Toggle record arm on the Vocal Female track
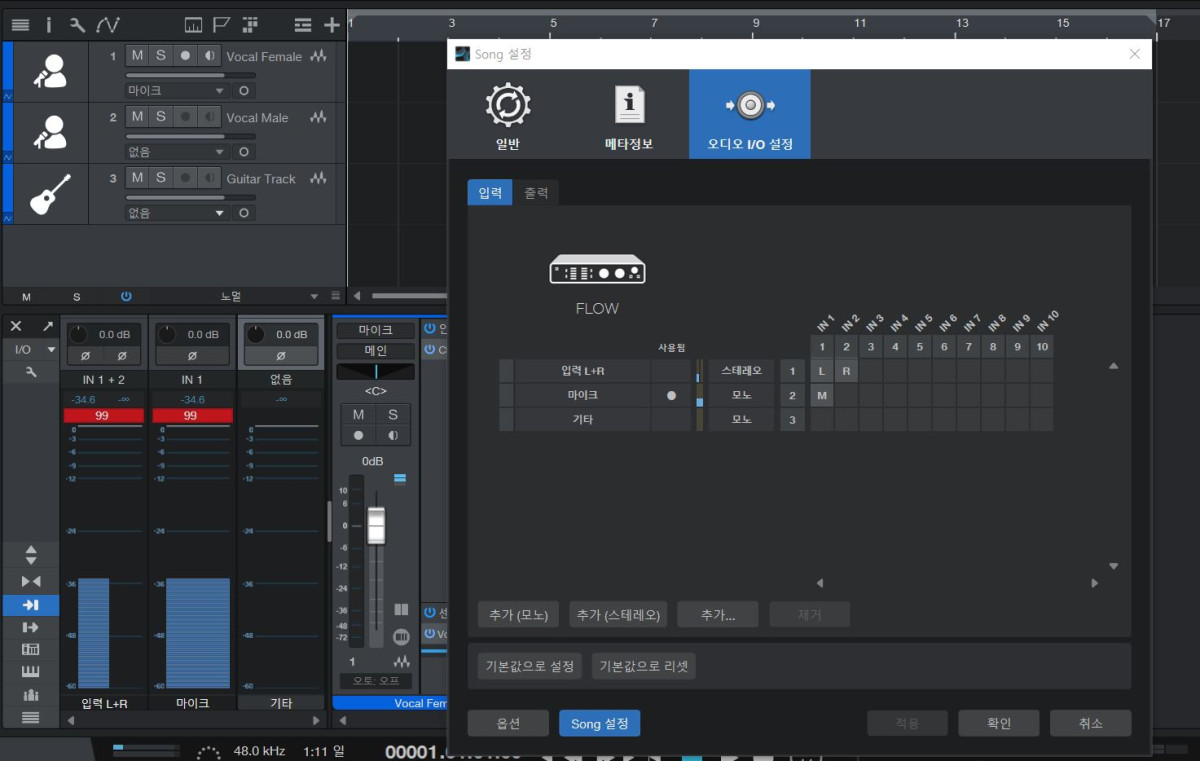The width and height of the screenshot is (1200, 761). coord(184,56)
